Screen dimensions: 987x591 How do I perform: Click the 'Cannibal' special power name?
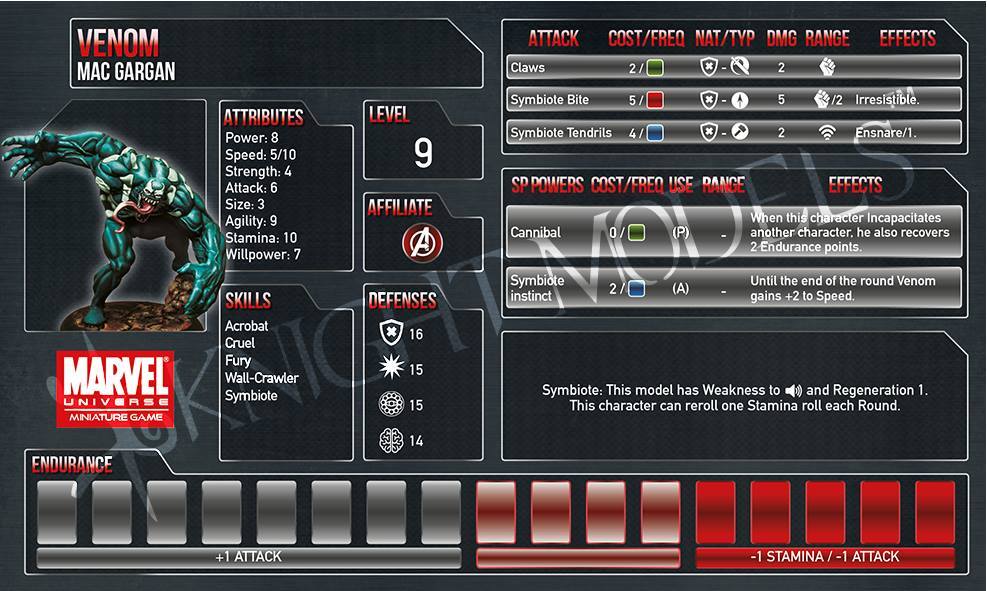[535, 232]
